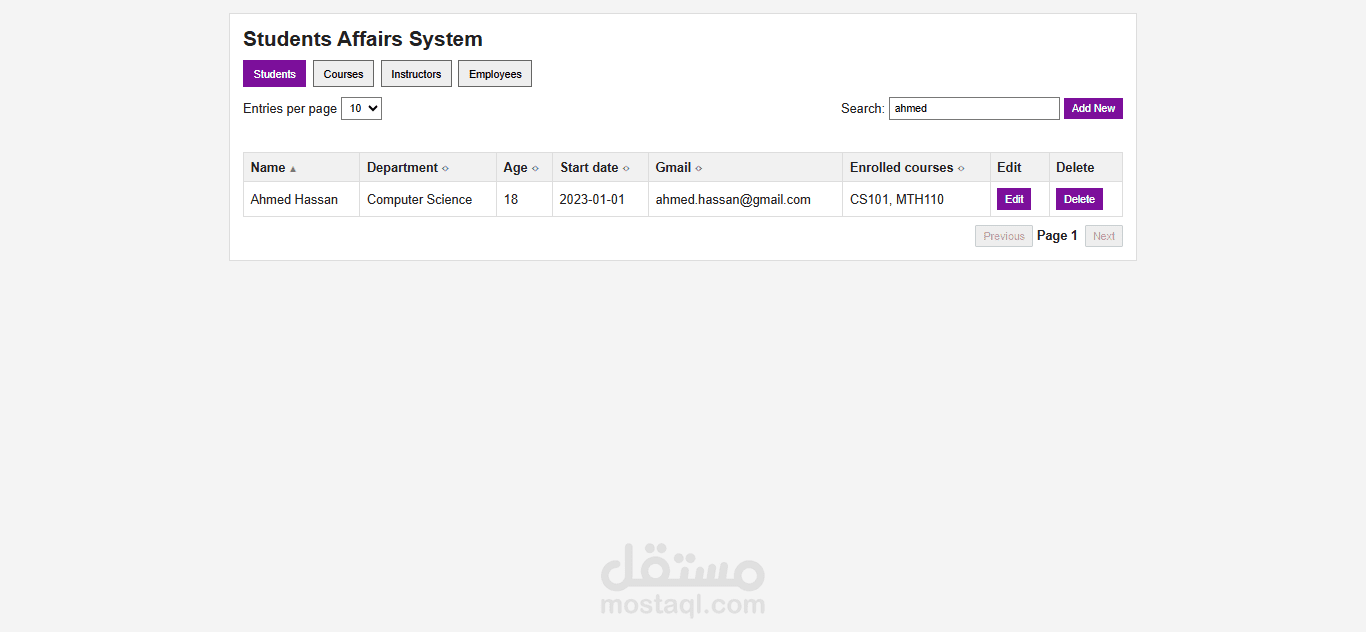Select the Computer Science cell
Screen dimensions: 1366x632
[x=428, y=199]
